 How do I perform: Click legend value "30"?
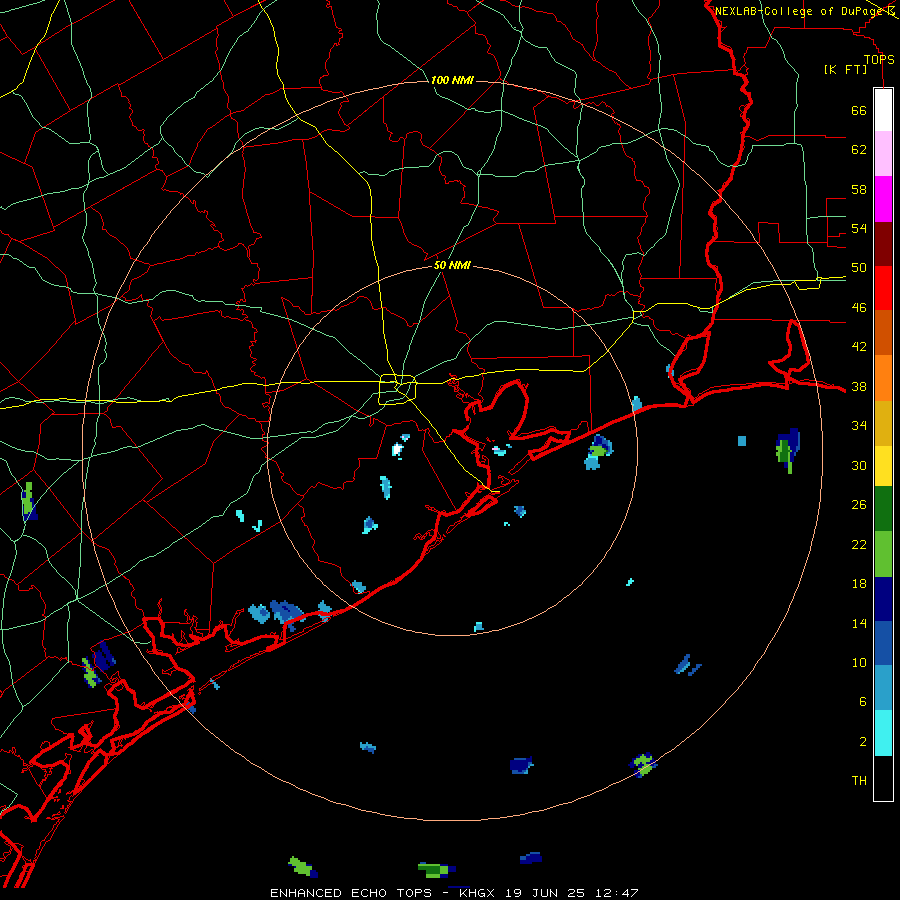coord(859,465)
